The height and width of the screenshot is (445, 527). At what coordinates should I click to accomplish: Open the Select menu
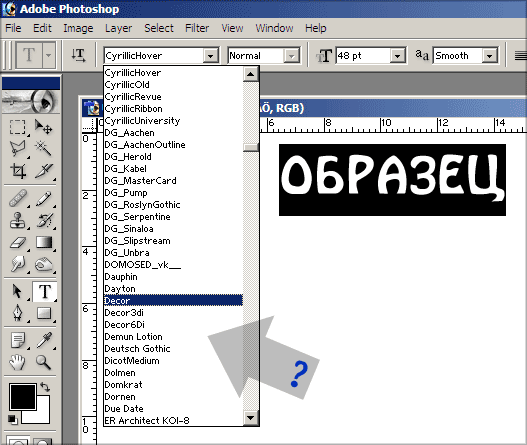tap(159, 28)
